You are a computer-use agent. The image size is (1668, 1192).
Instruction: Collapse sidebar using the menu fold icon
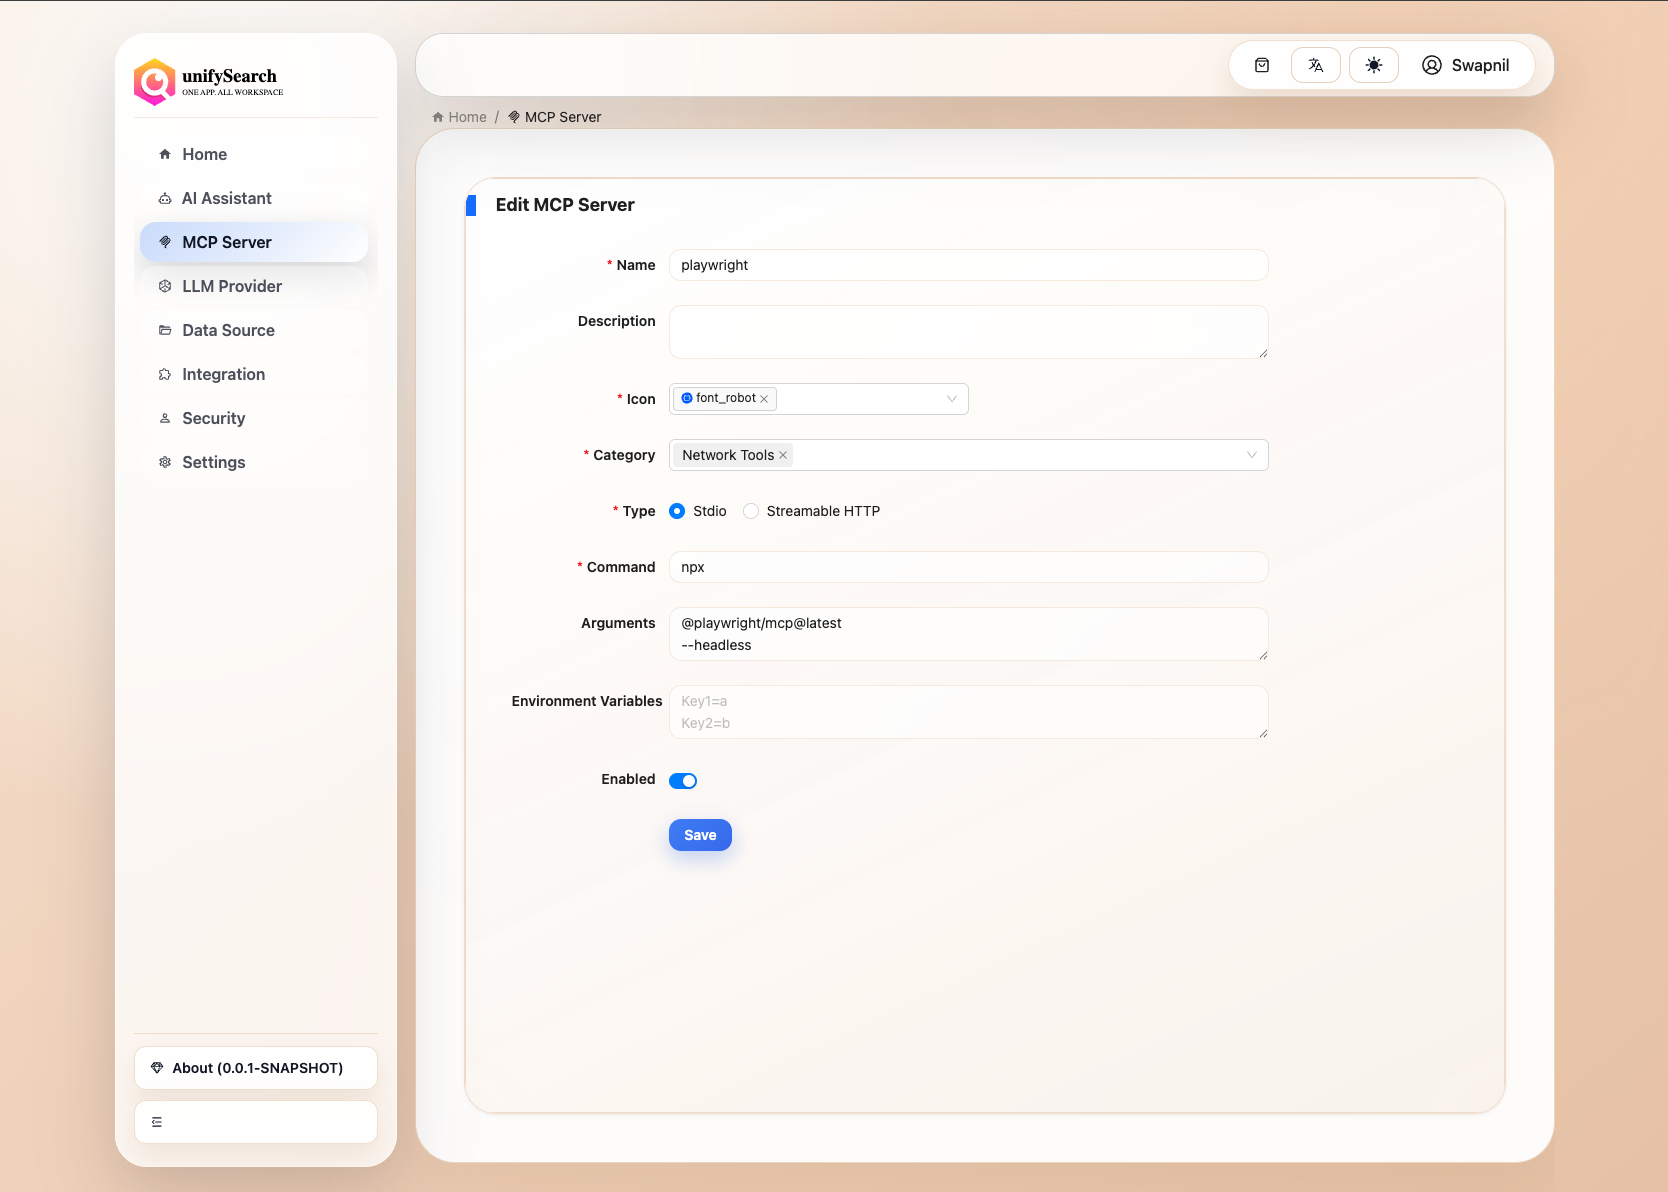tap(157, 1122)
